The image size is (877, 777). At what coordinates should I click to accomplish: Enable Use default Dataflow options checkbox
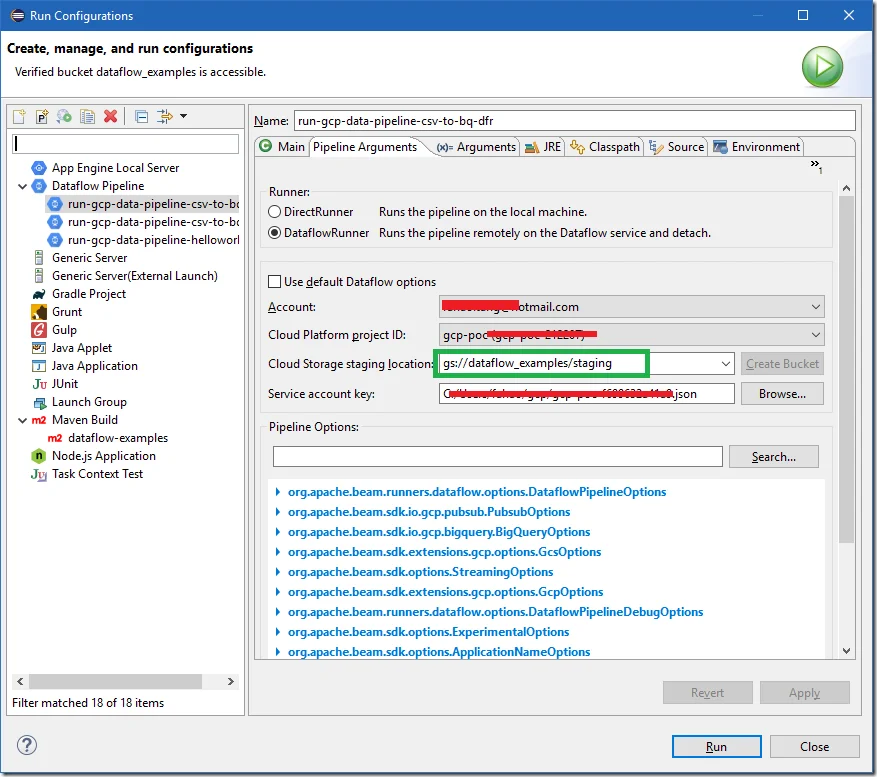point(275,282)
